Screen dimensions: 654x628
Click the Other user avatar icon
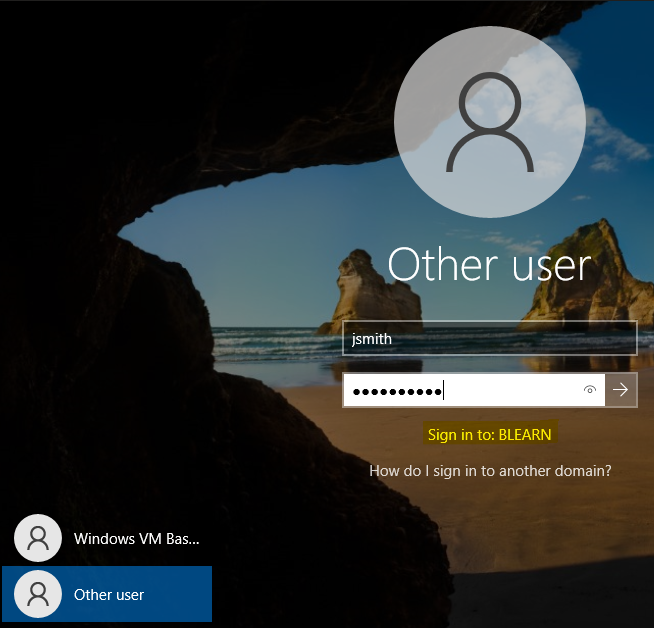pyautogui.click(x=38, y=594)
